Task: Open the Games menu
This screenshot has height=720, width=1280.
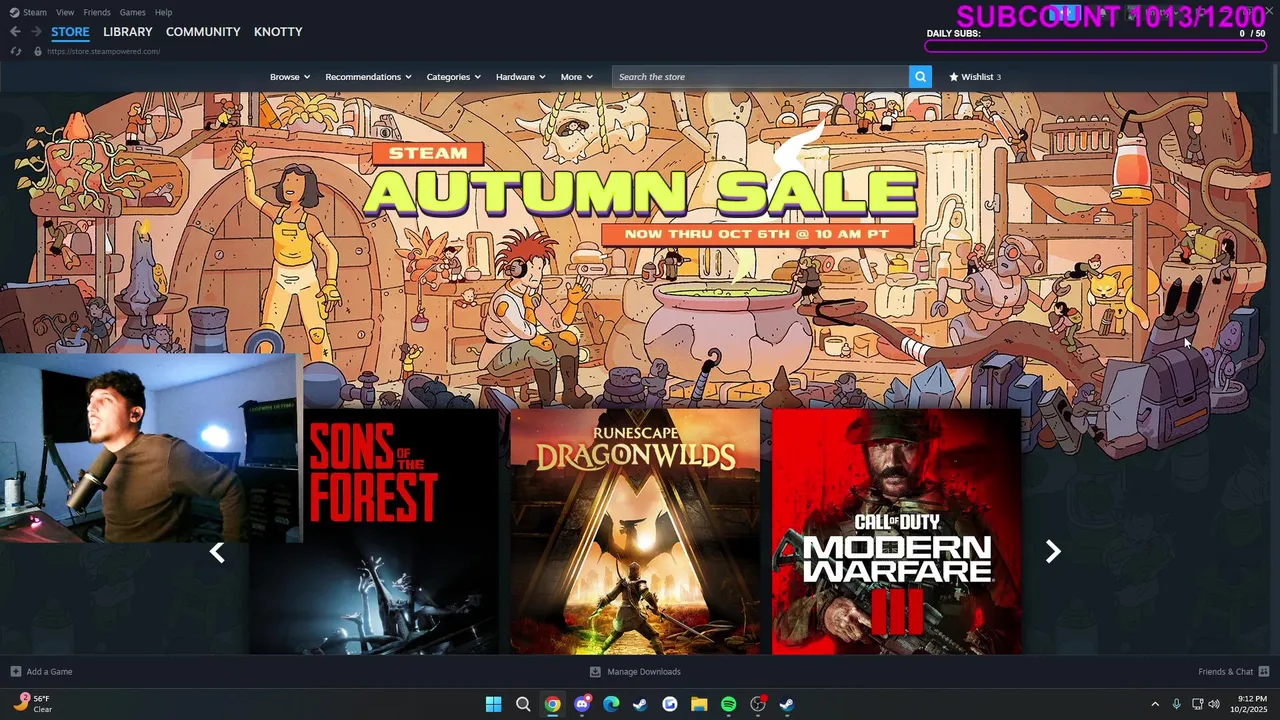Action: point(132,12)
